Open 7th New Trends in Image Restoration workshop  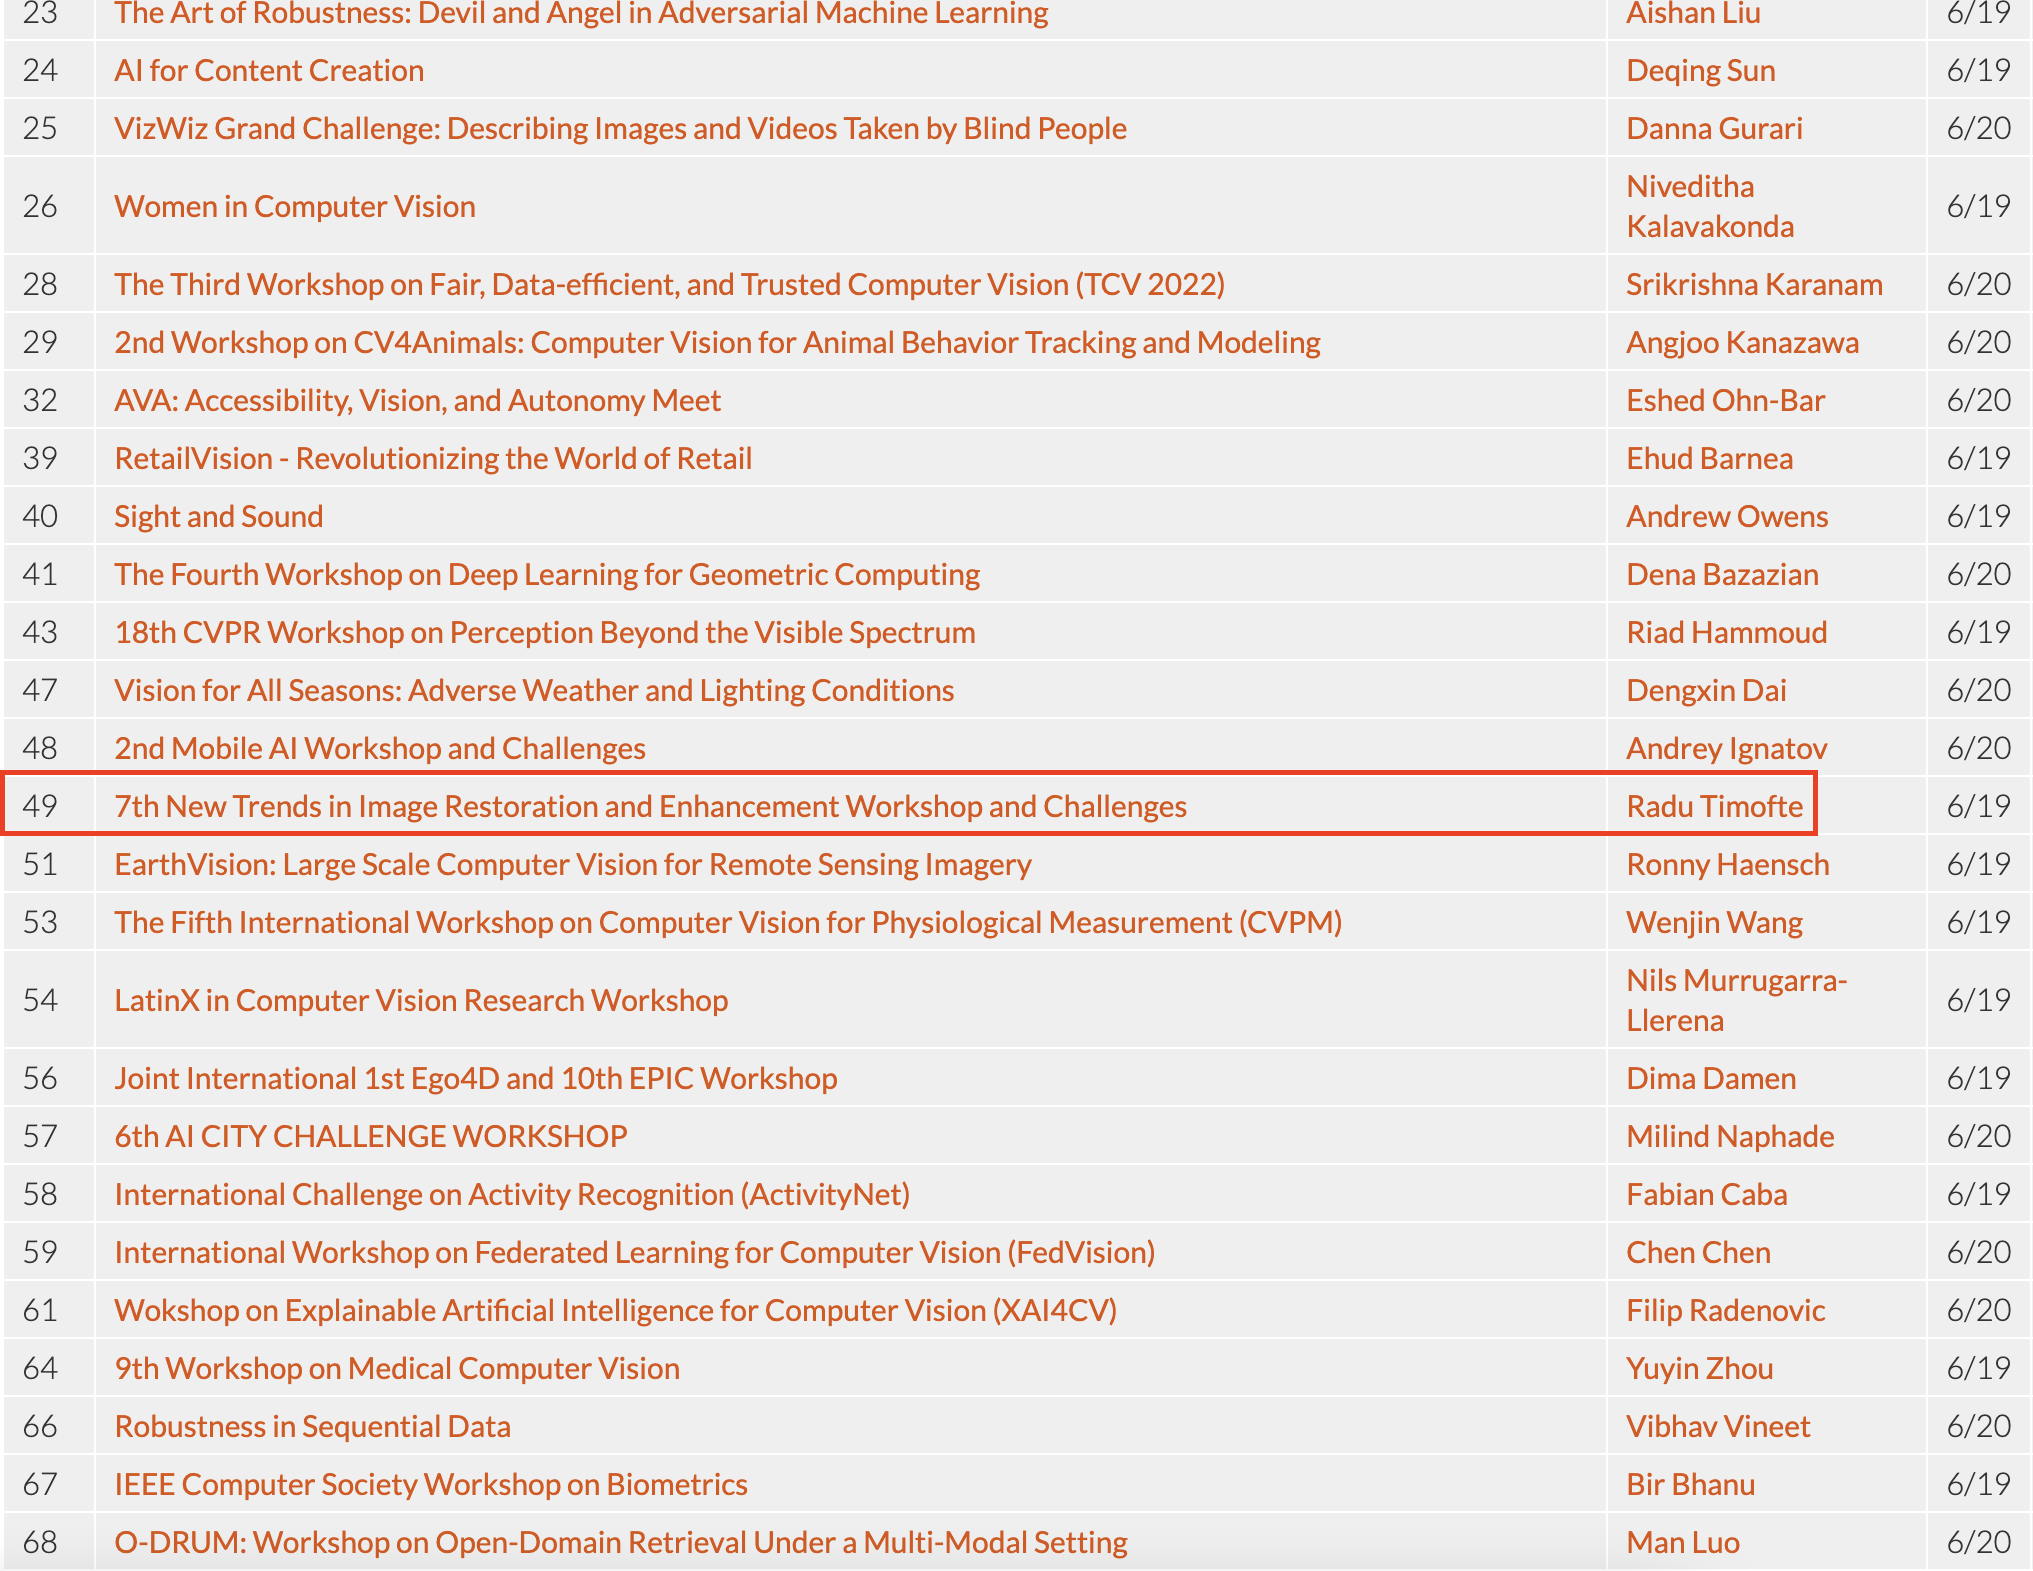coord(650,807)
